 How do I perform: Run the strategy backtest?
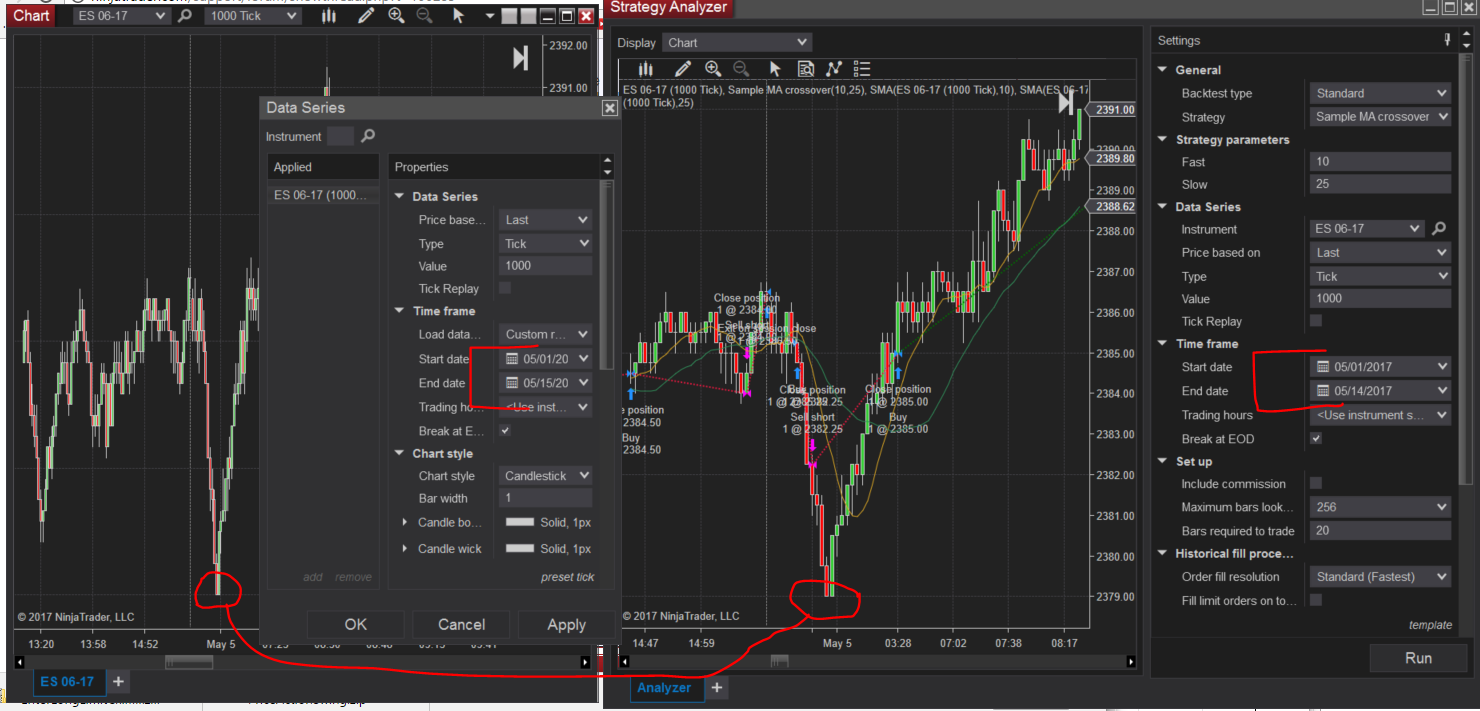click(1418, 658)
